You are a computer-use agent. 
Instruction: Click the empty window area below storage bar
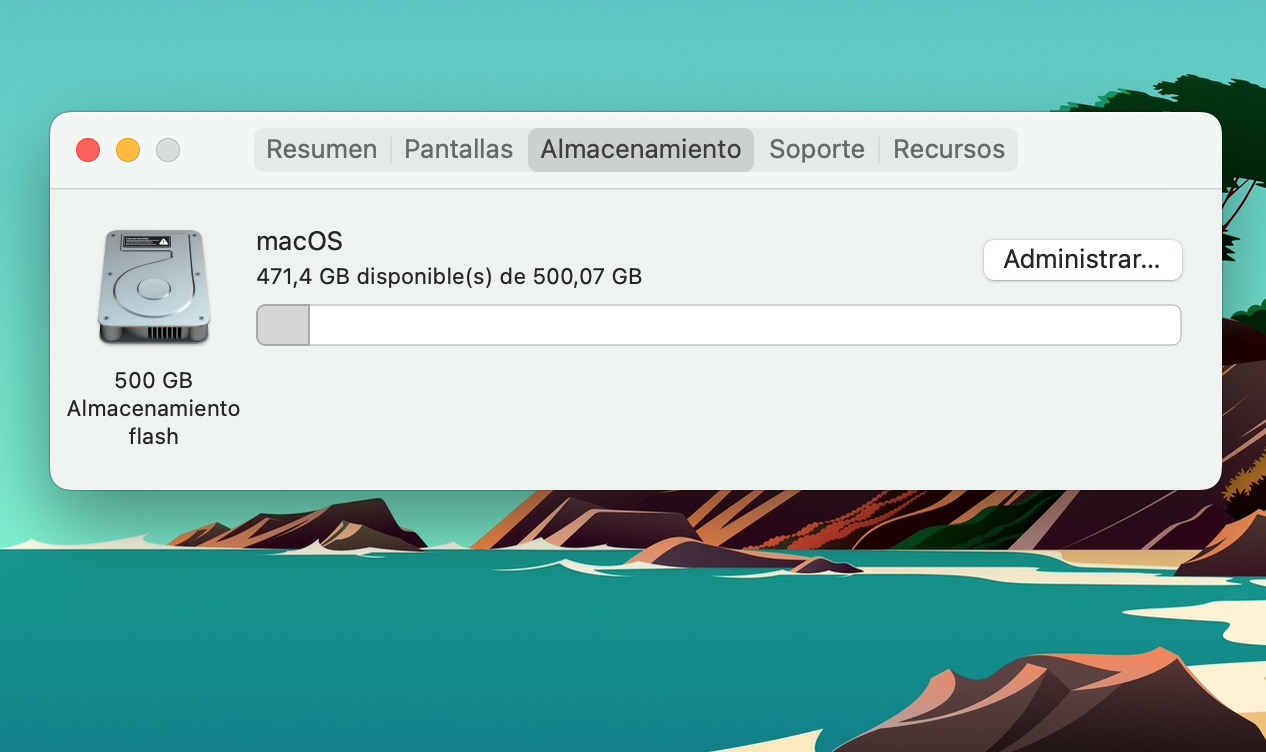pos(700,420)
